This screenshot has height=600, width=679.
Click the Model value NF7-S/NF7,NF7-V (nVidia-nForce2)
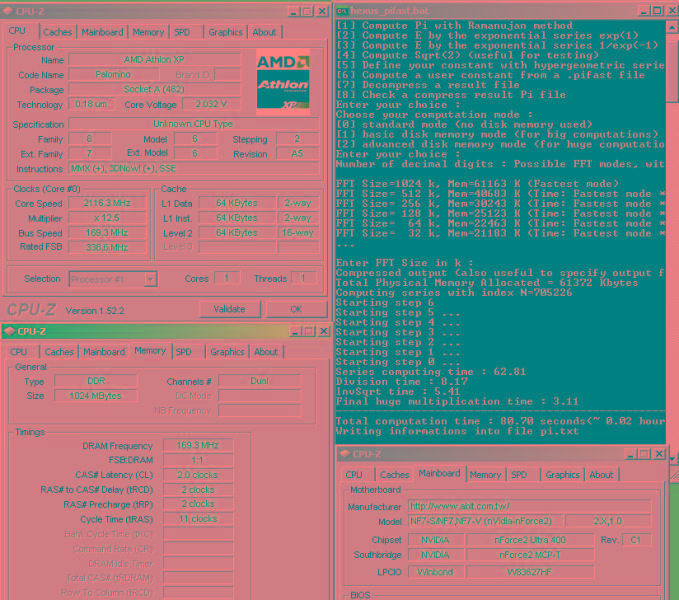pos(485,521)
